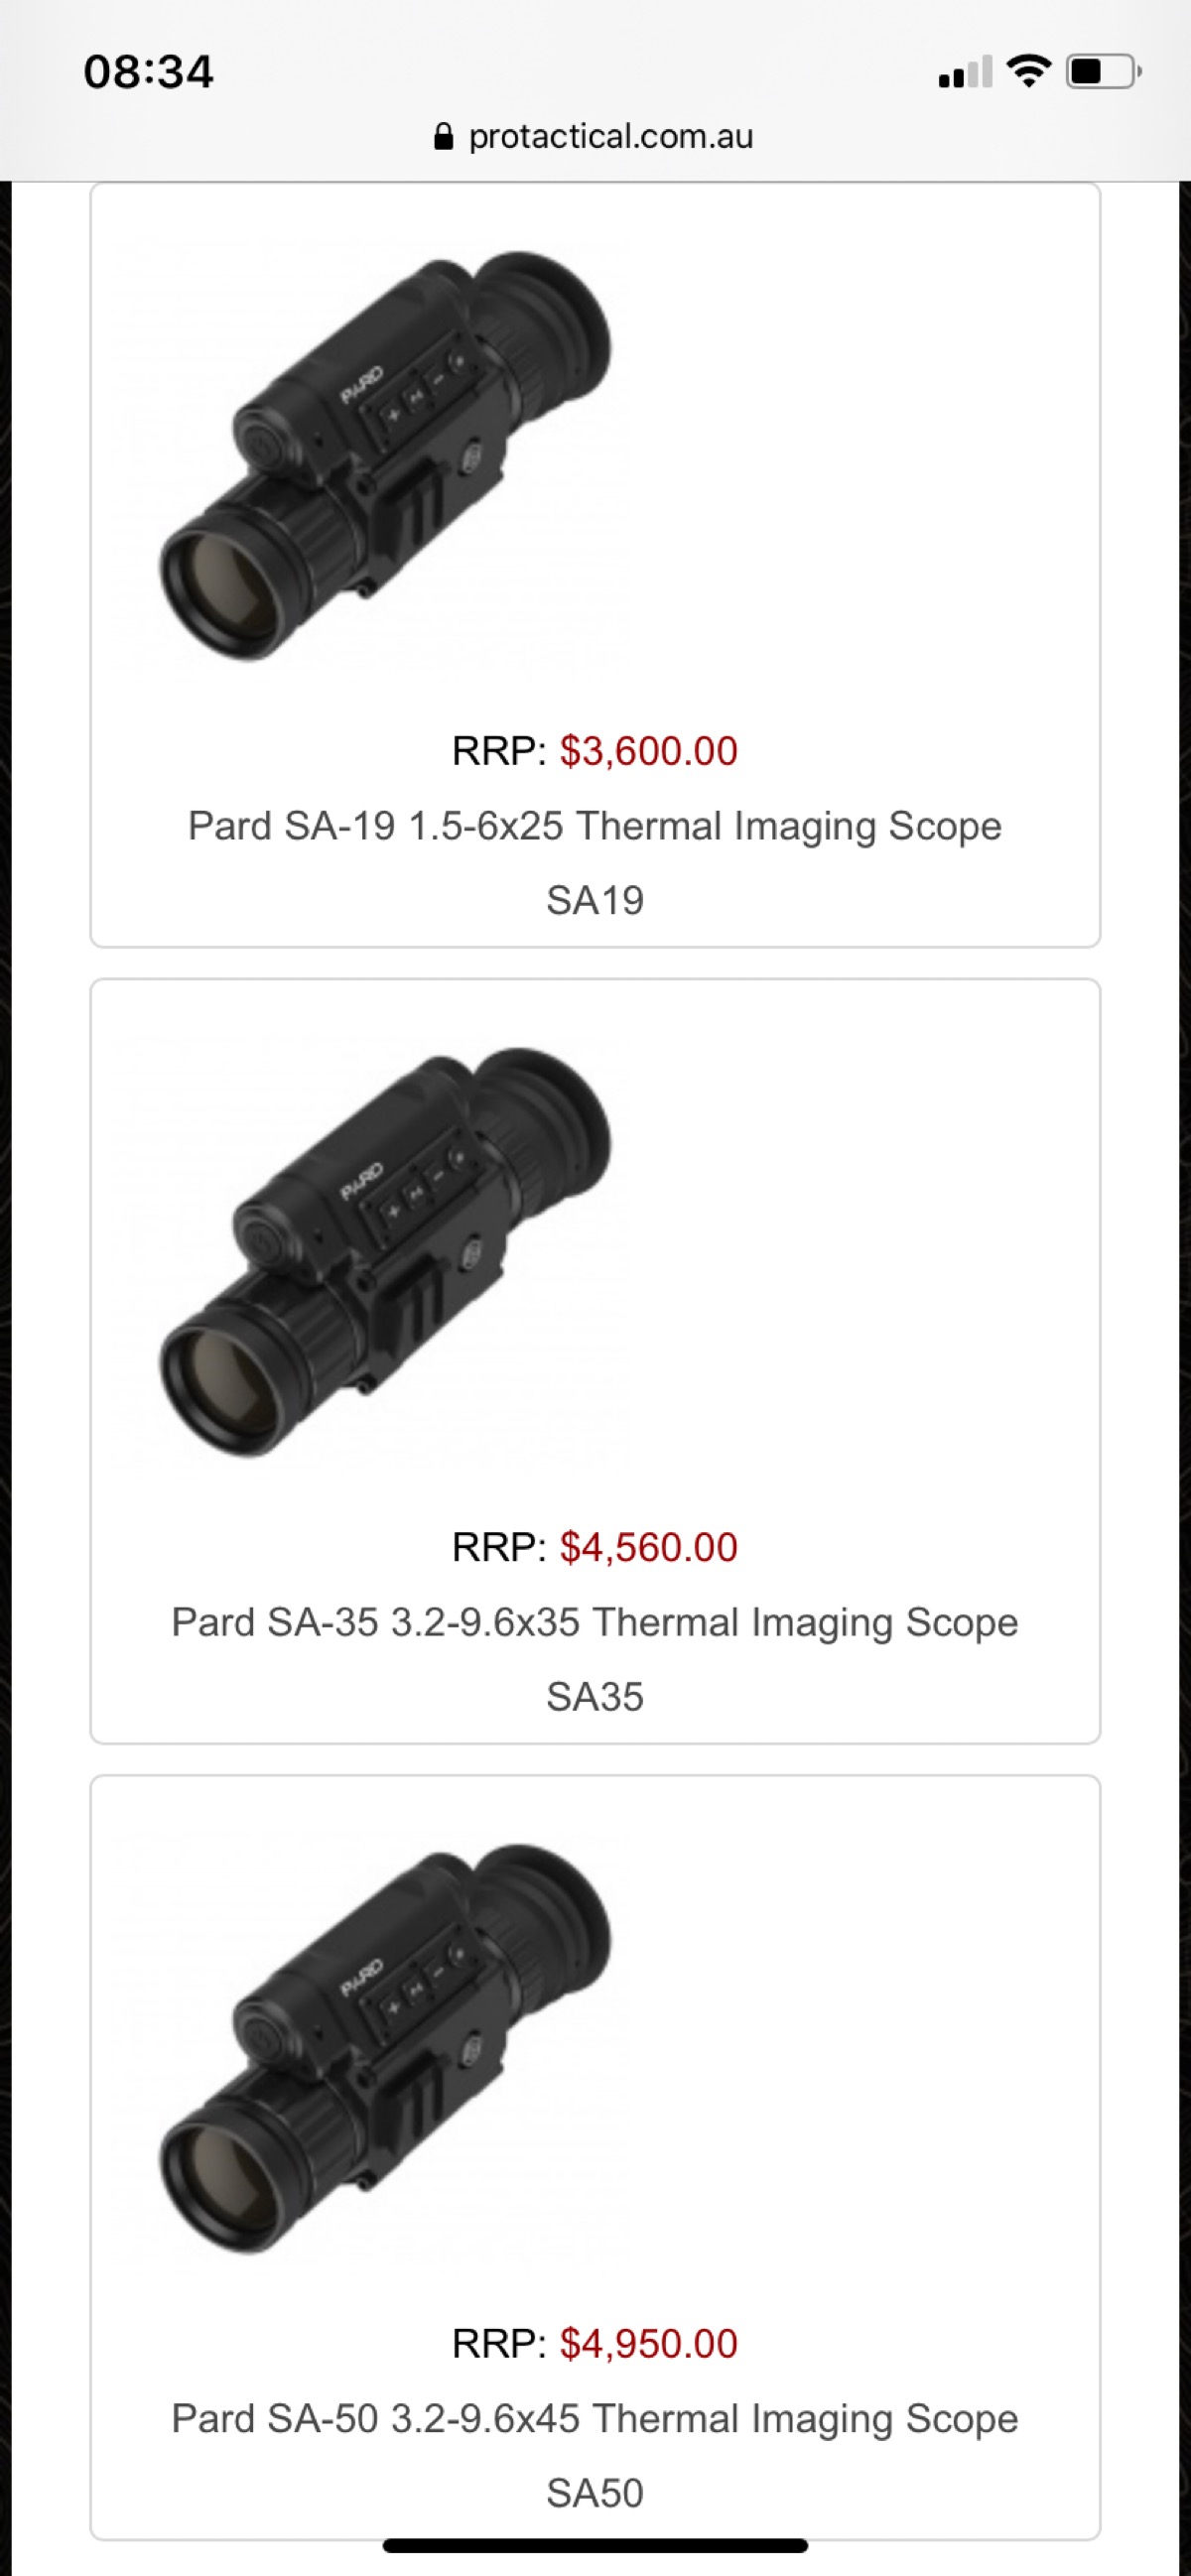Tap the protactical.com.au address field
1191x2576 pixels.
595,136
